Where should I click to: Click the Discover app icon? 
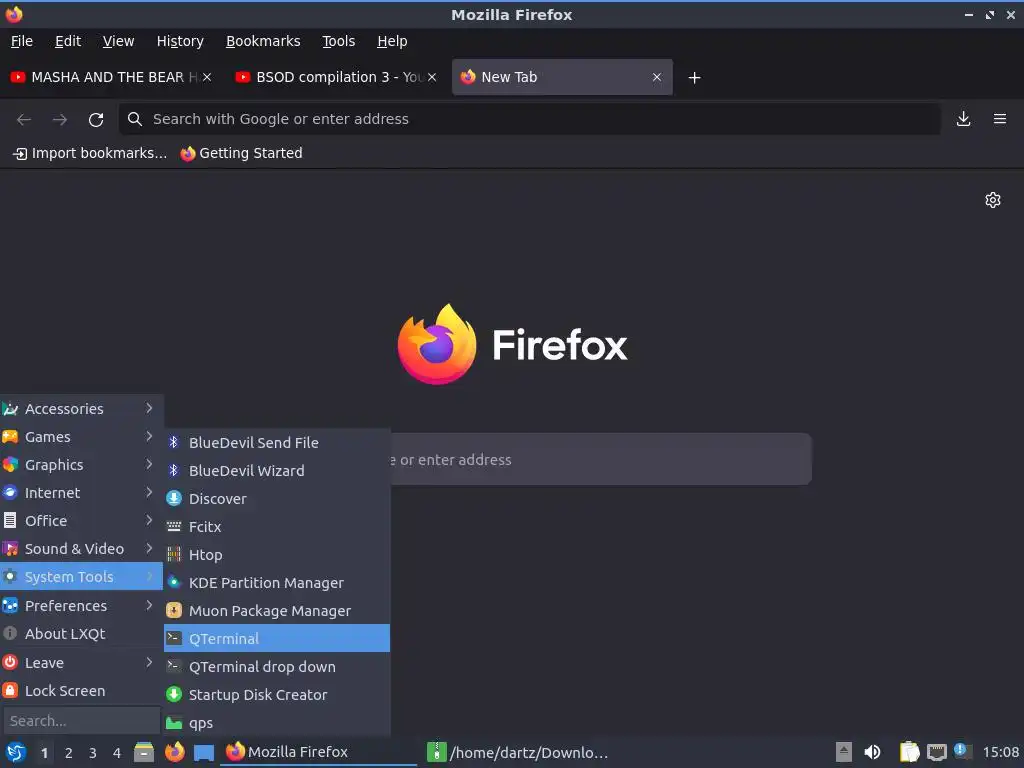tap(174, 498)
